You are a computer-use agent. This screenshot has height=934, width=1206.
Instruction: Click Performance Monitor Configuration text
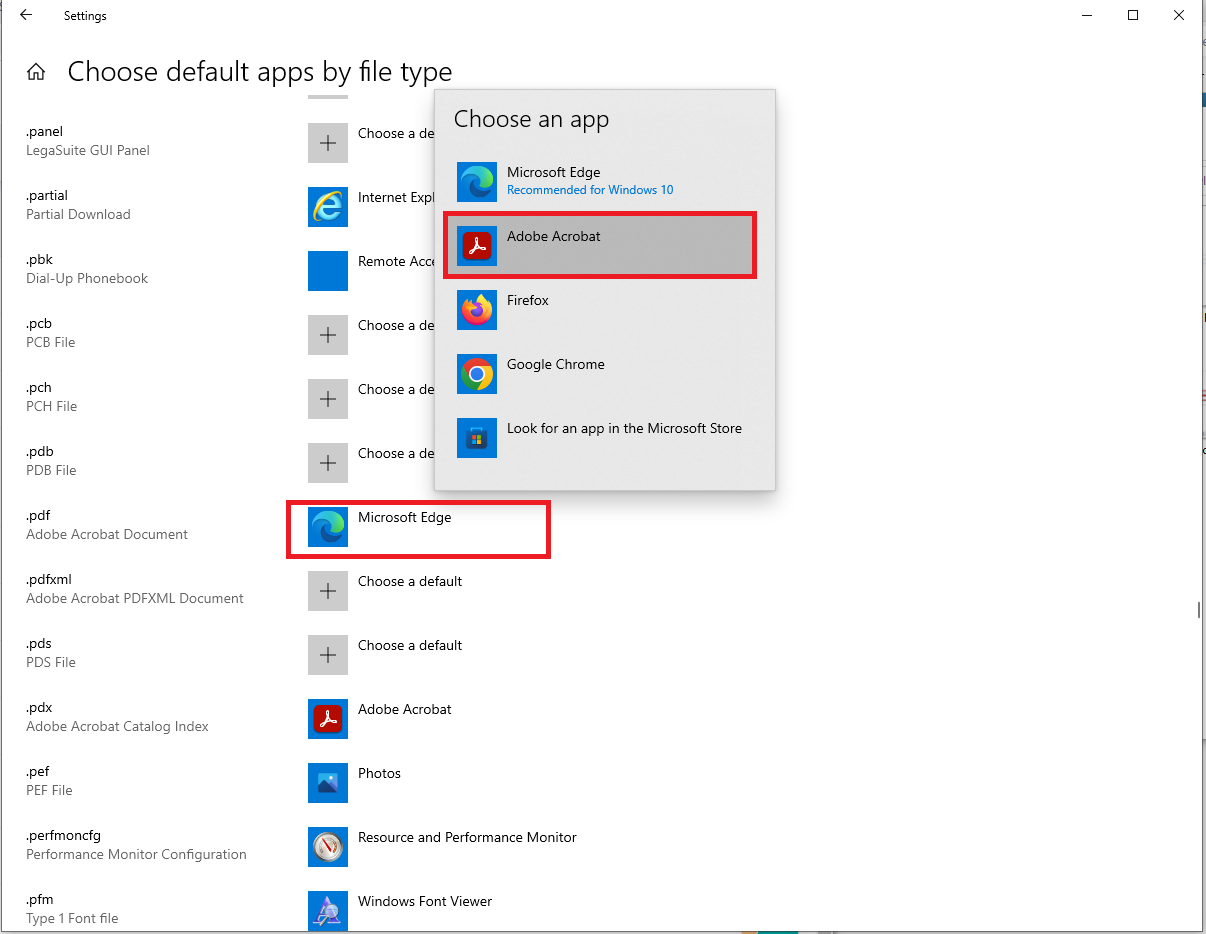pyautogui.click(x=136, y=854)
